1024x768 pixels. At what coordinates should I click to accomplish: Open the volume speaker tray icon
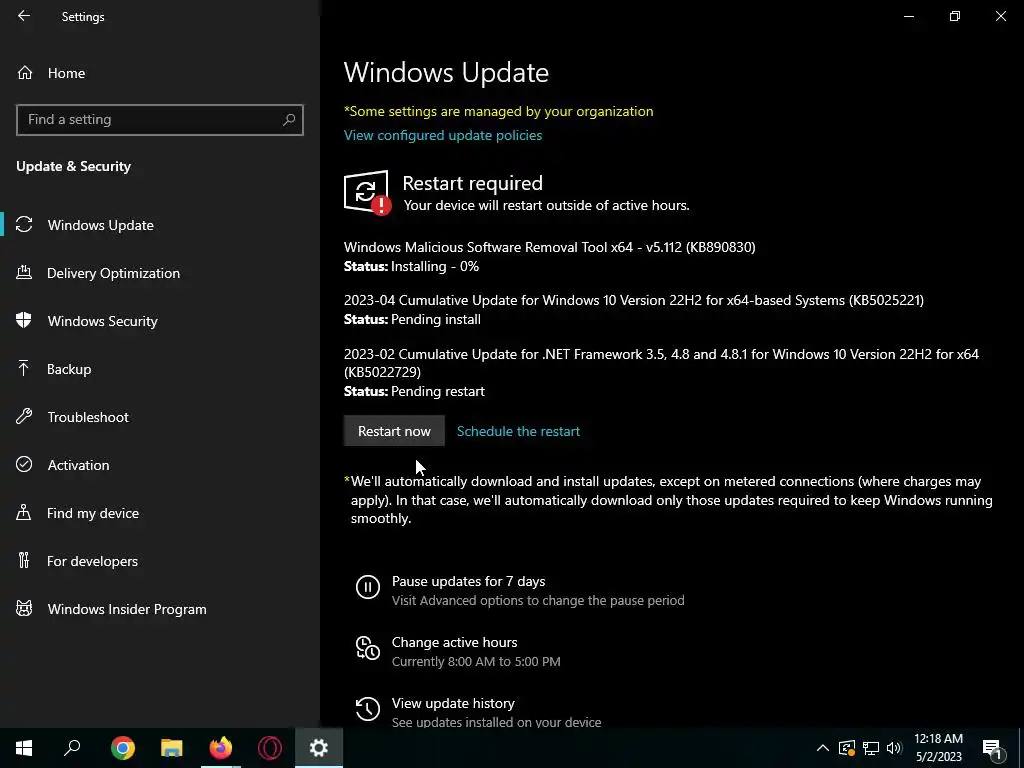click(894, 748)
